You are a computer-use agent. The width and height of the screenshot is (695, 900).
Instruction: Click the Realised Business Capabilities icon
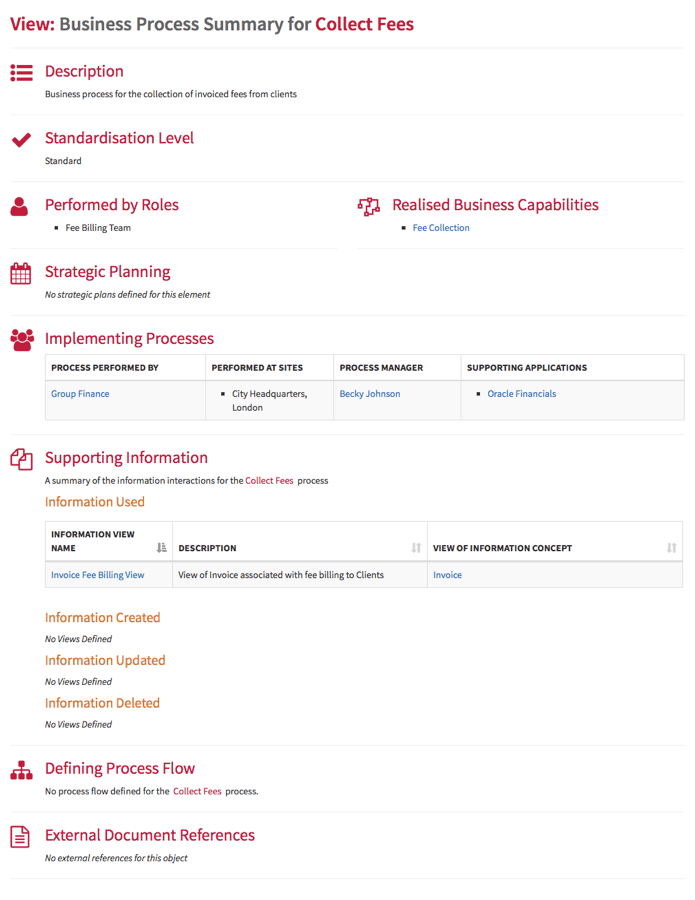[369, 206]
